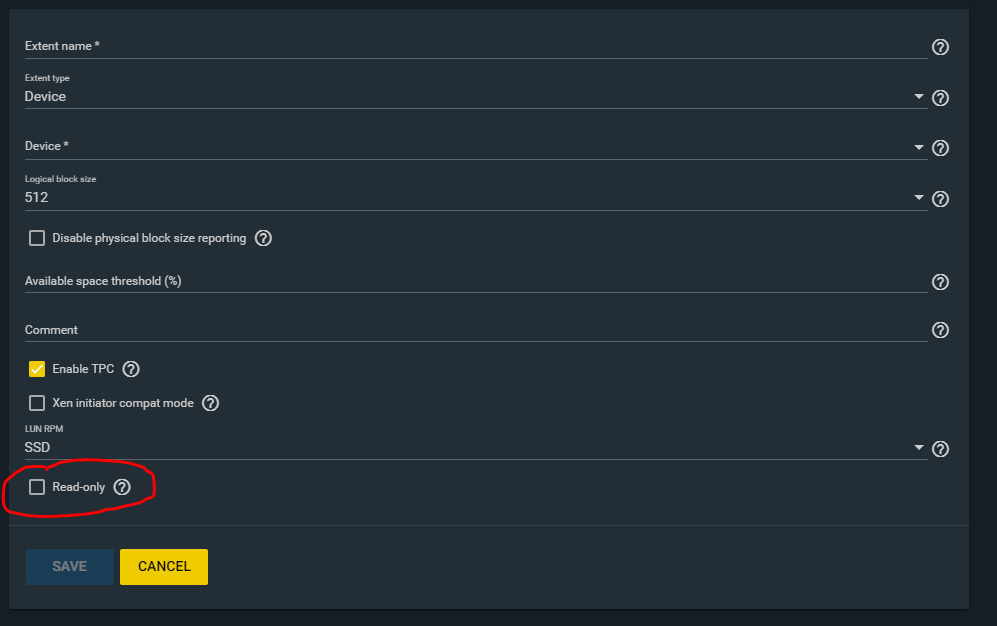This screenshot has height=626, width=997.
Task: Click help icon beside Device dropdown
Action: (940, 148)
